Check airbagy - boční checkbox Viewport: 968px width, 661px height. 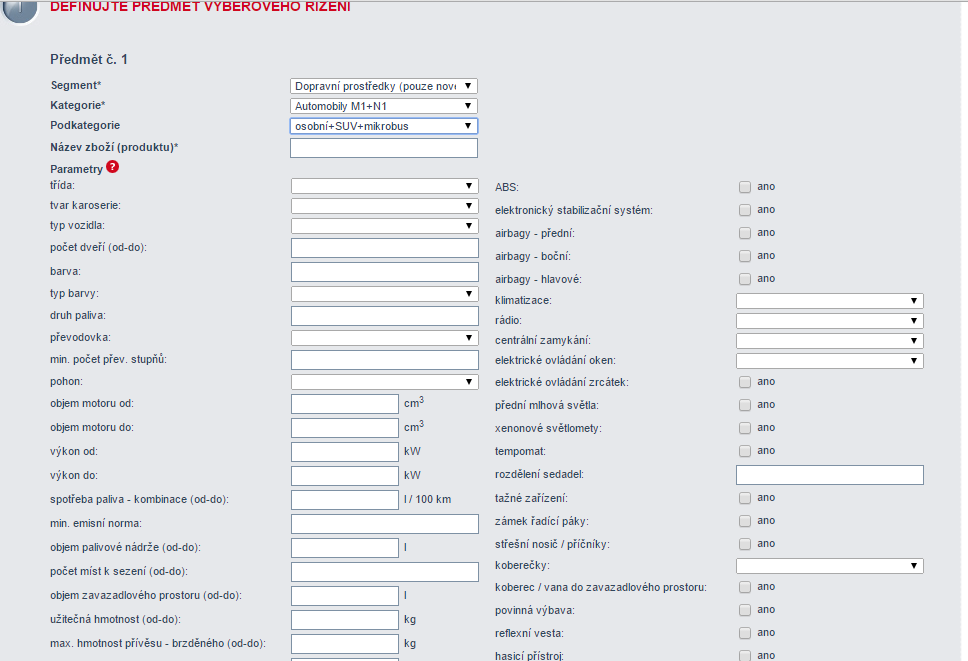[745, 256]
